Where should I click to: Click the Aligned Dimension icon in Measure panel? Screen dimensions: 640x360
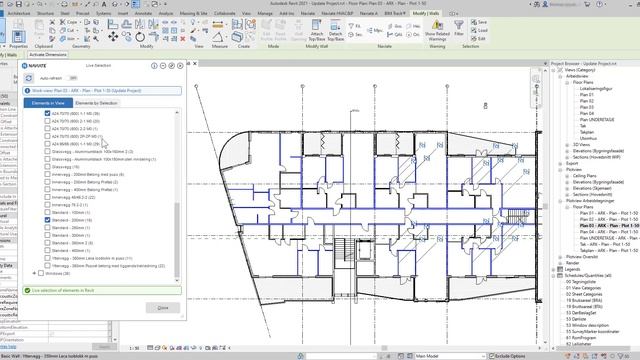[218, 24]
